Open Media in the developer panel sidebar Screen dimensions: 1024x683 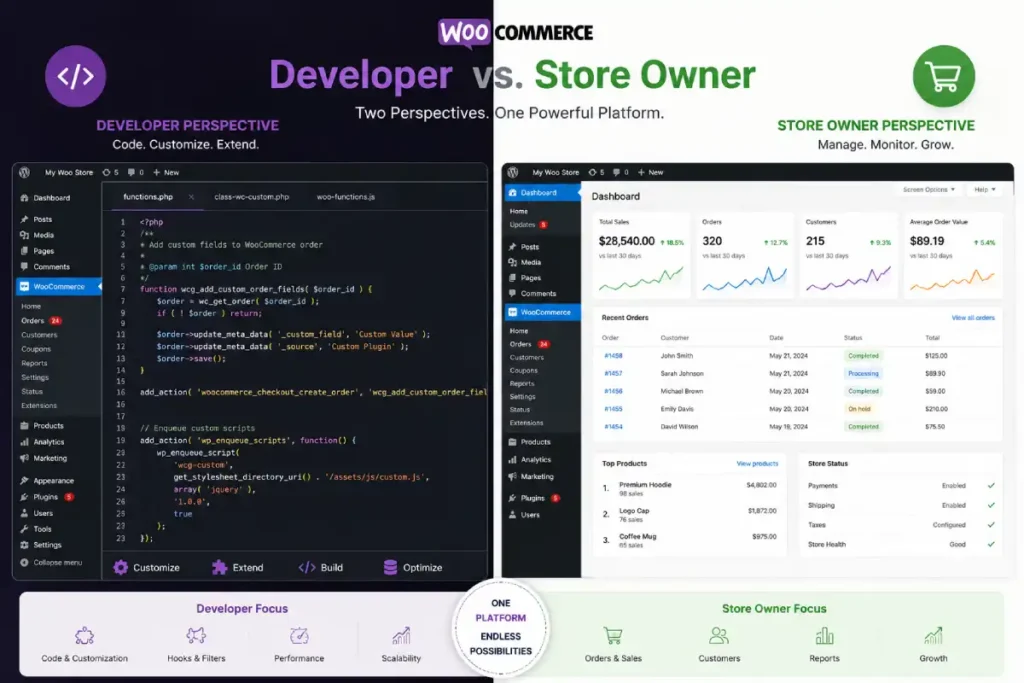37,235
